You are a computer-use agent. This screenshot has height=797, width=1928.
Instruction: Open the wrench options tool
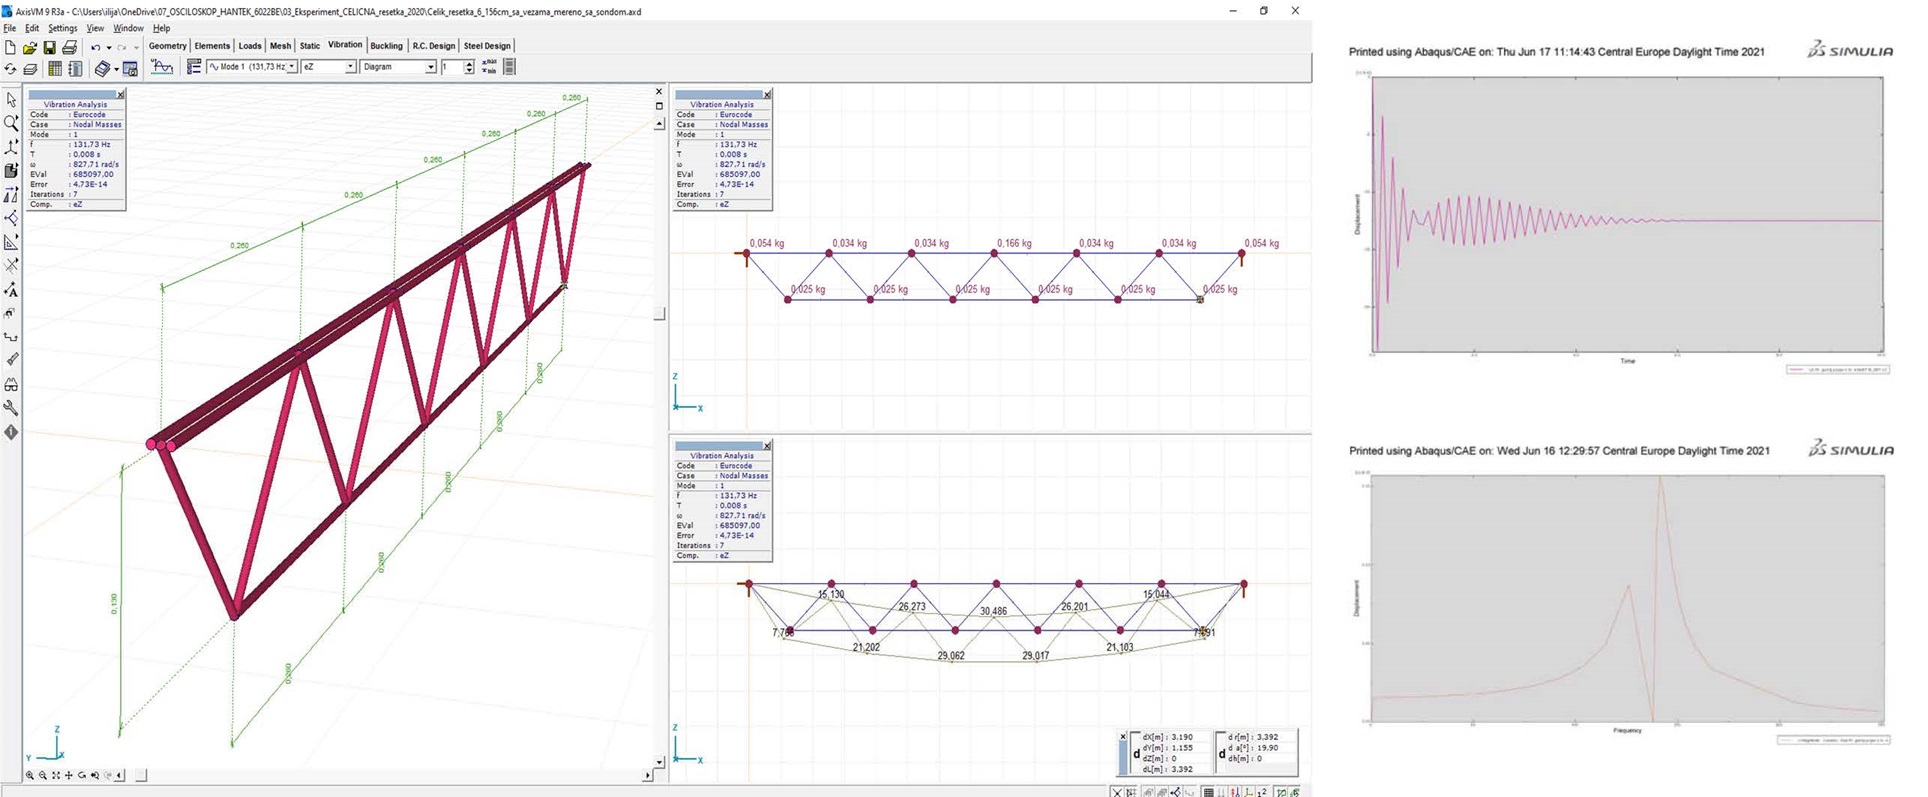point(11,408)
